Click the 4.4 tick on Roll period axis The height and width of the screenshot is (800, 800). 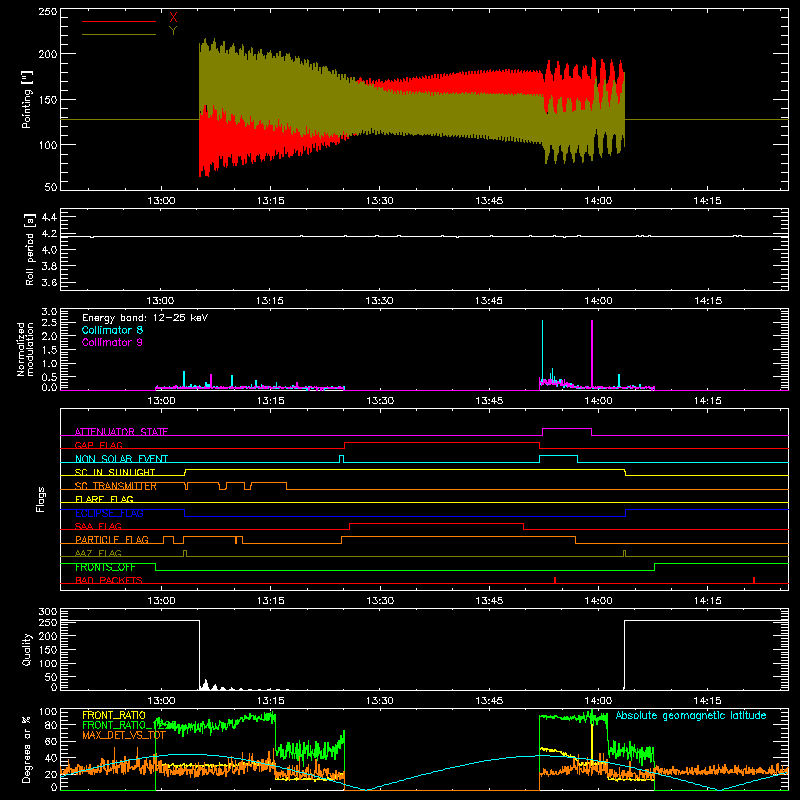coord(49,217)
